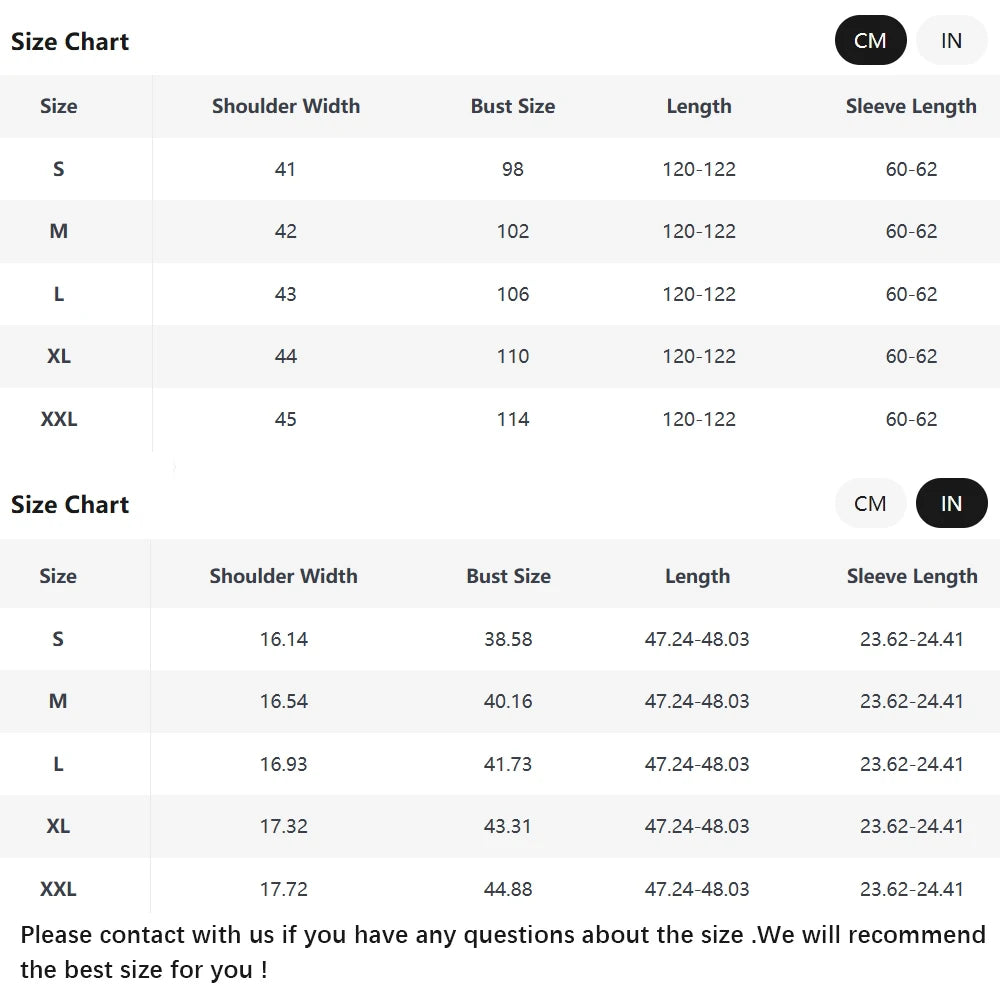
Task: Click the Shoulder Width header in centimeter chart
Action: [286, 106]
